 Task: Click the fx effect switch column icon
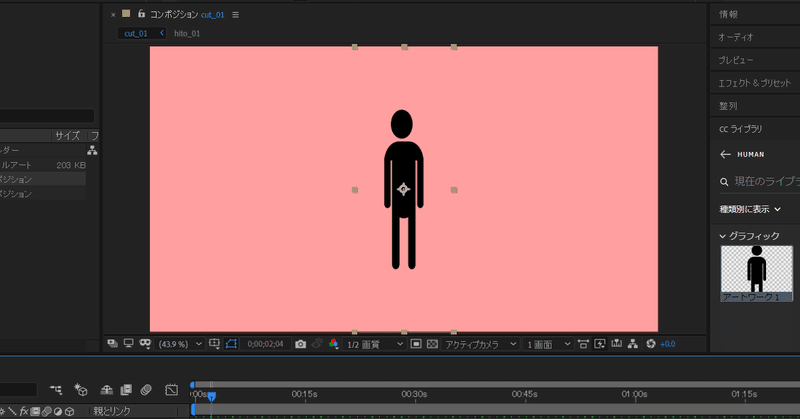click(23, 411)
